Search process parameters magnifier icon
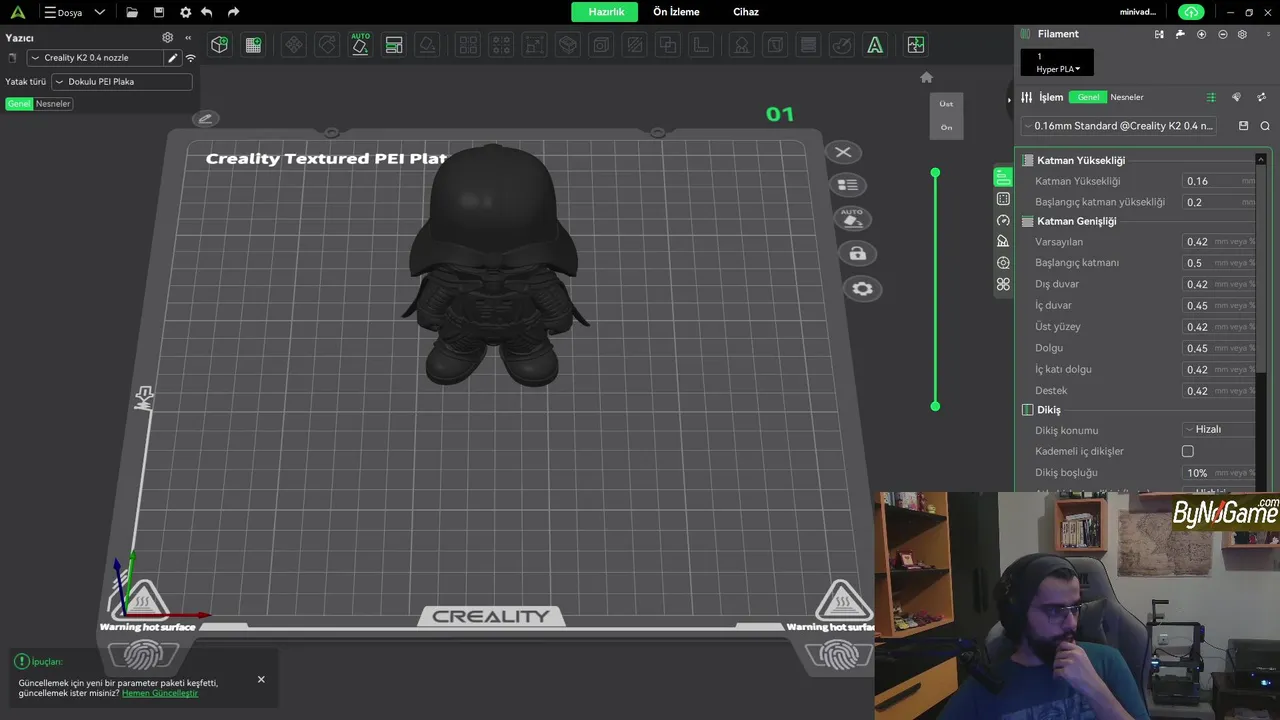This screenshot has height=720, width=1280. 1265,126
